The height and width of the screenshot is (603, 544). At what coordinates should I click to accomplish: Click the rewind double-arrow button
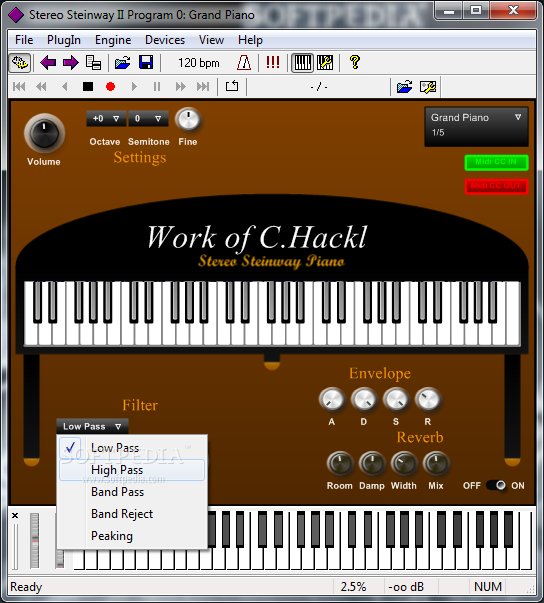pyautogui.click(x=41, y=87)
